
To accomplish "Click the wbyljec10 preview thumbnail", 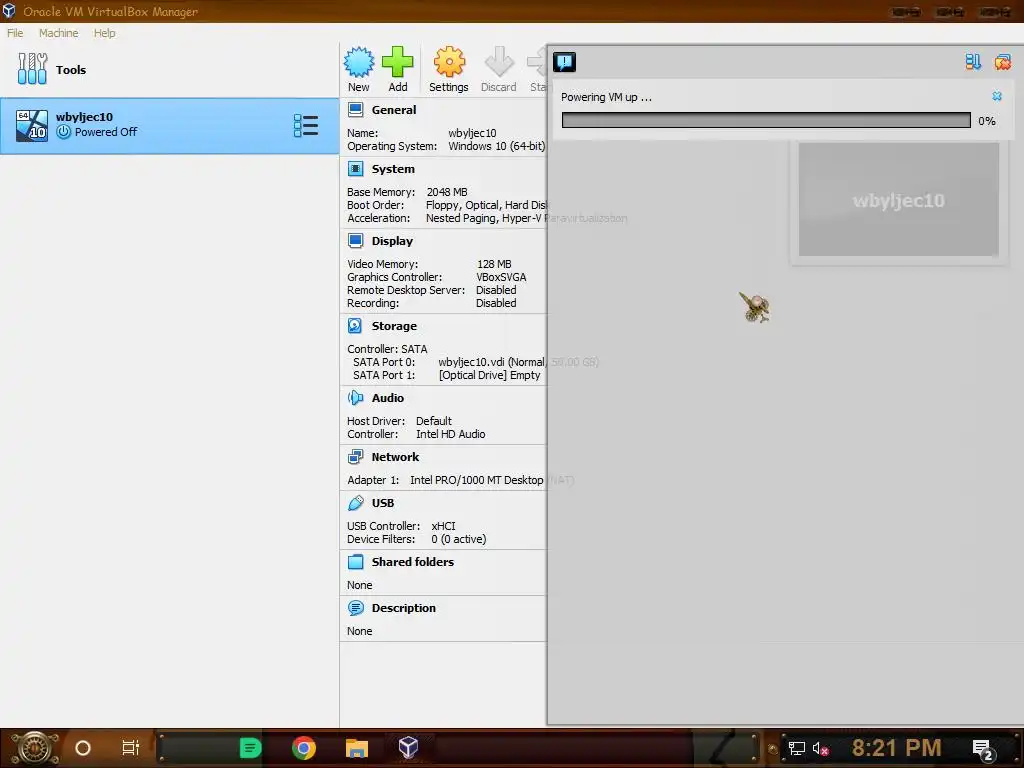I will (x=899, y=200).
